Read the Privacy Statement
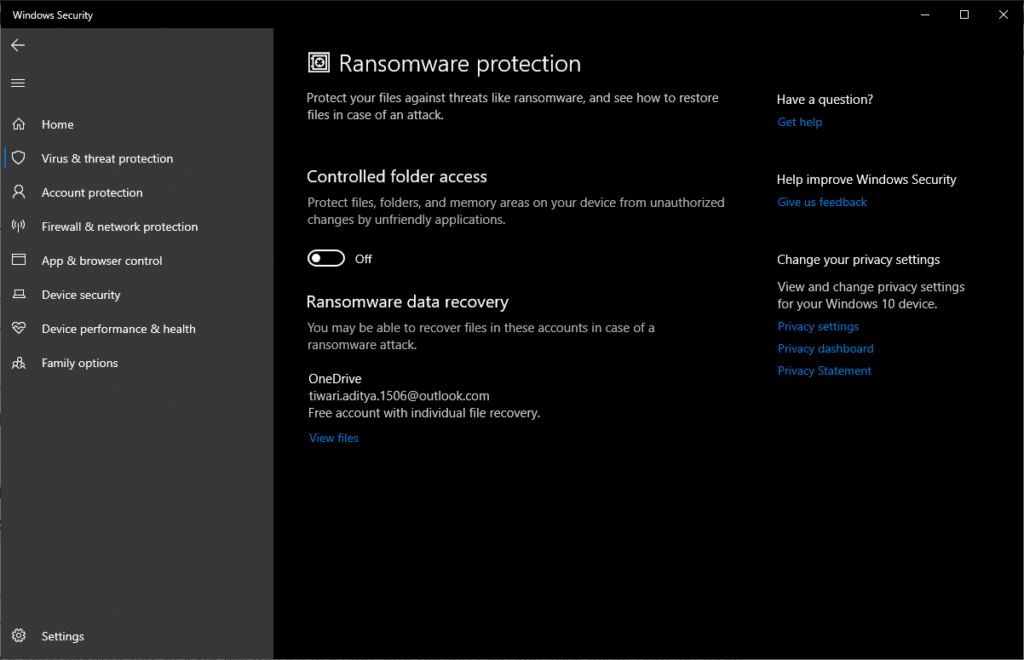This screenshot has height=660, width=1024. [824, 370]
